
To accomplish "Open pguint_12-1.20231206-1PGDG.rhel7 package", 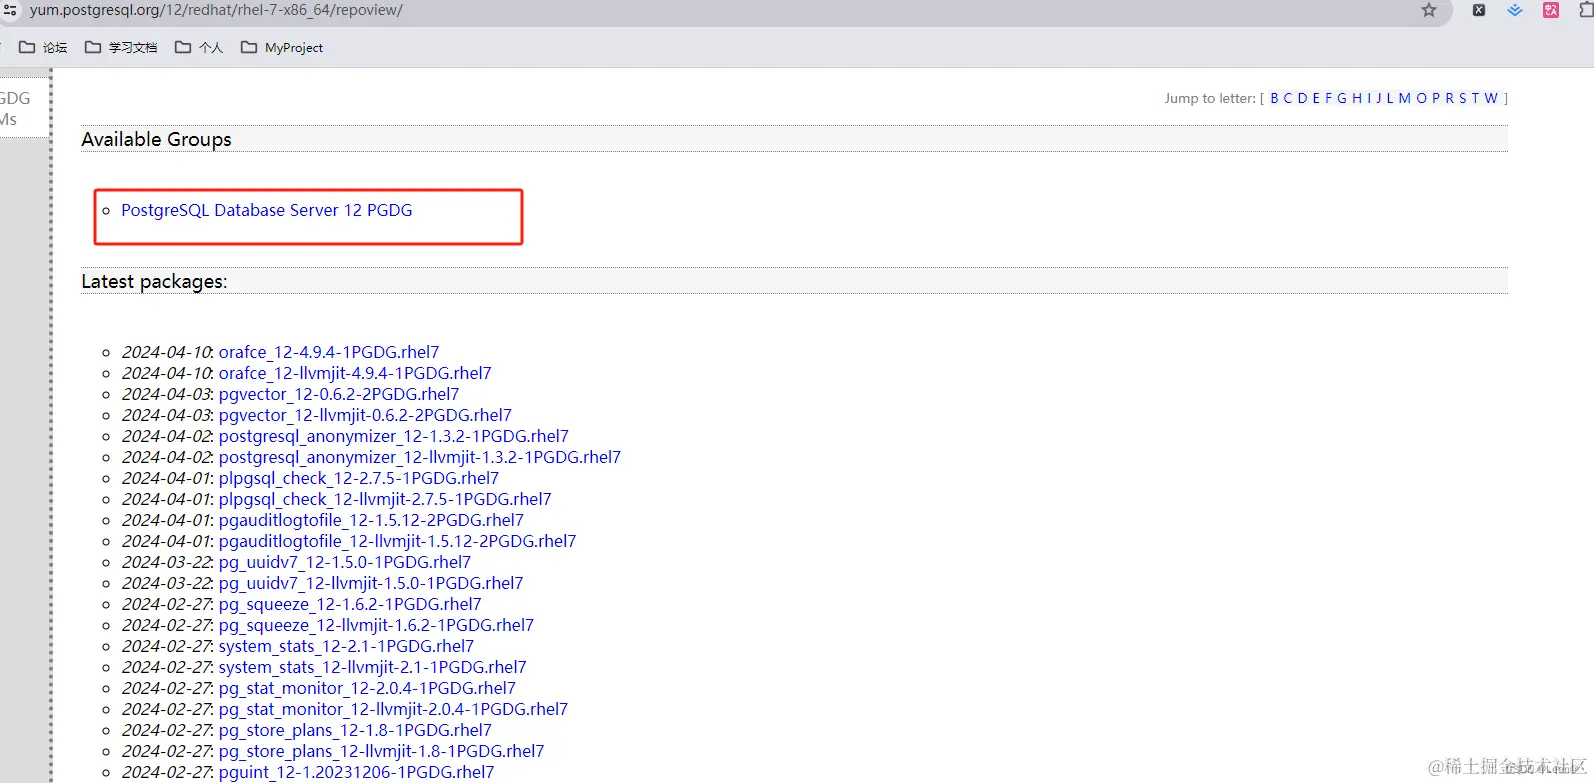I will coord(356,772).
